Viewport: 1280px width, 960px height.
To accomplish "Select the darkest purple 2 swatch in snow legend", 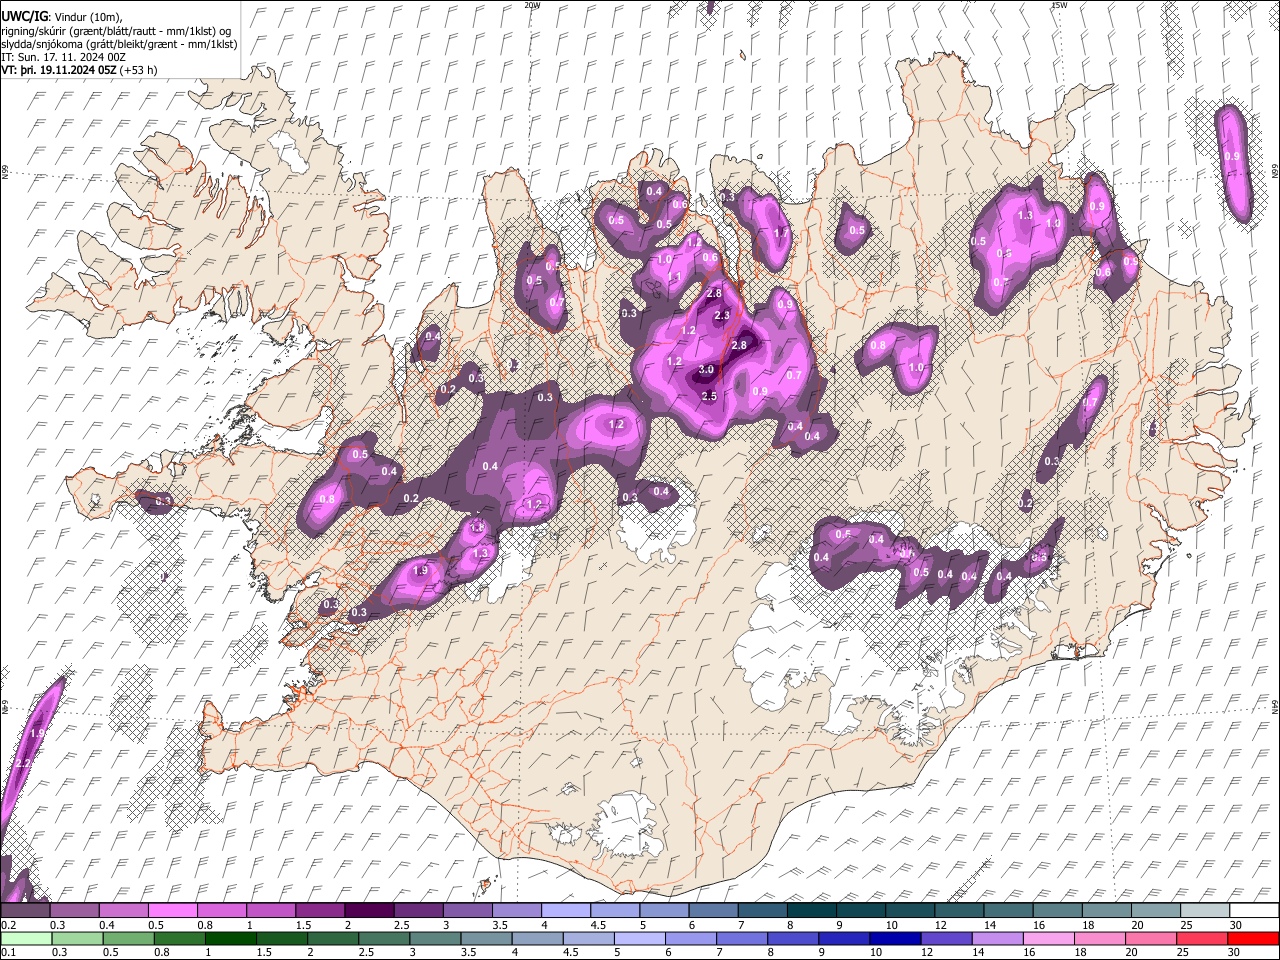I will [369, 910].
